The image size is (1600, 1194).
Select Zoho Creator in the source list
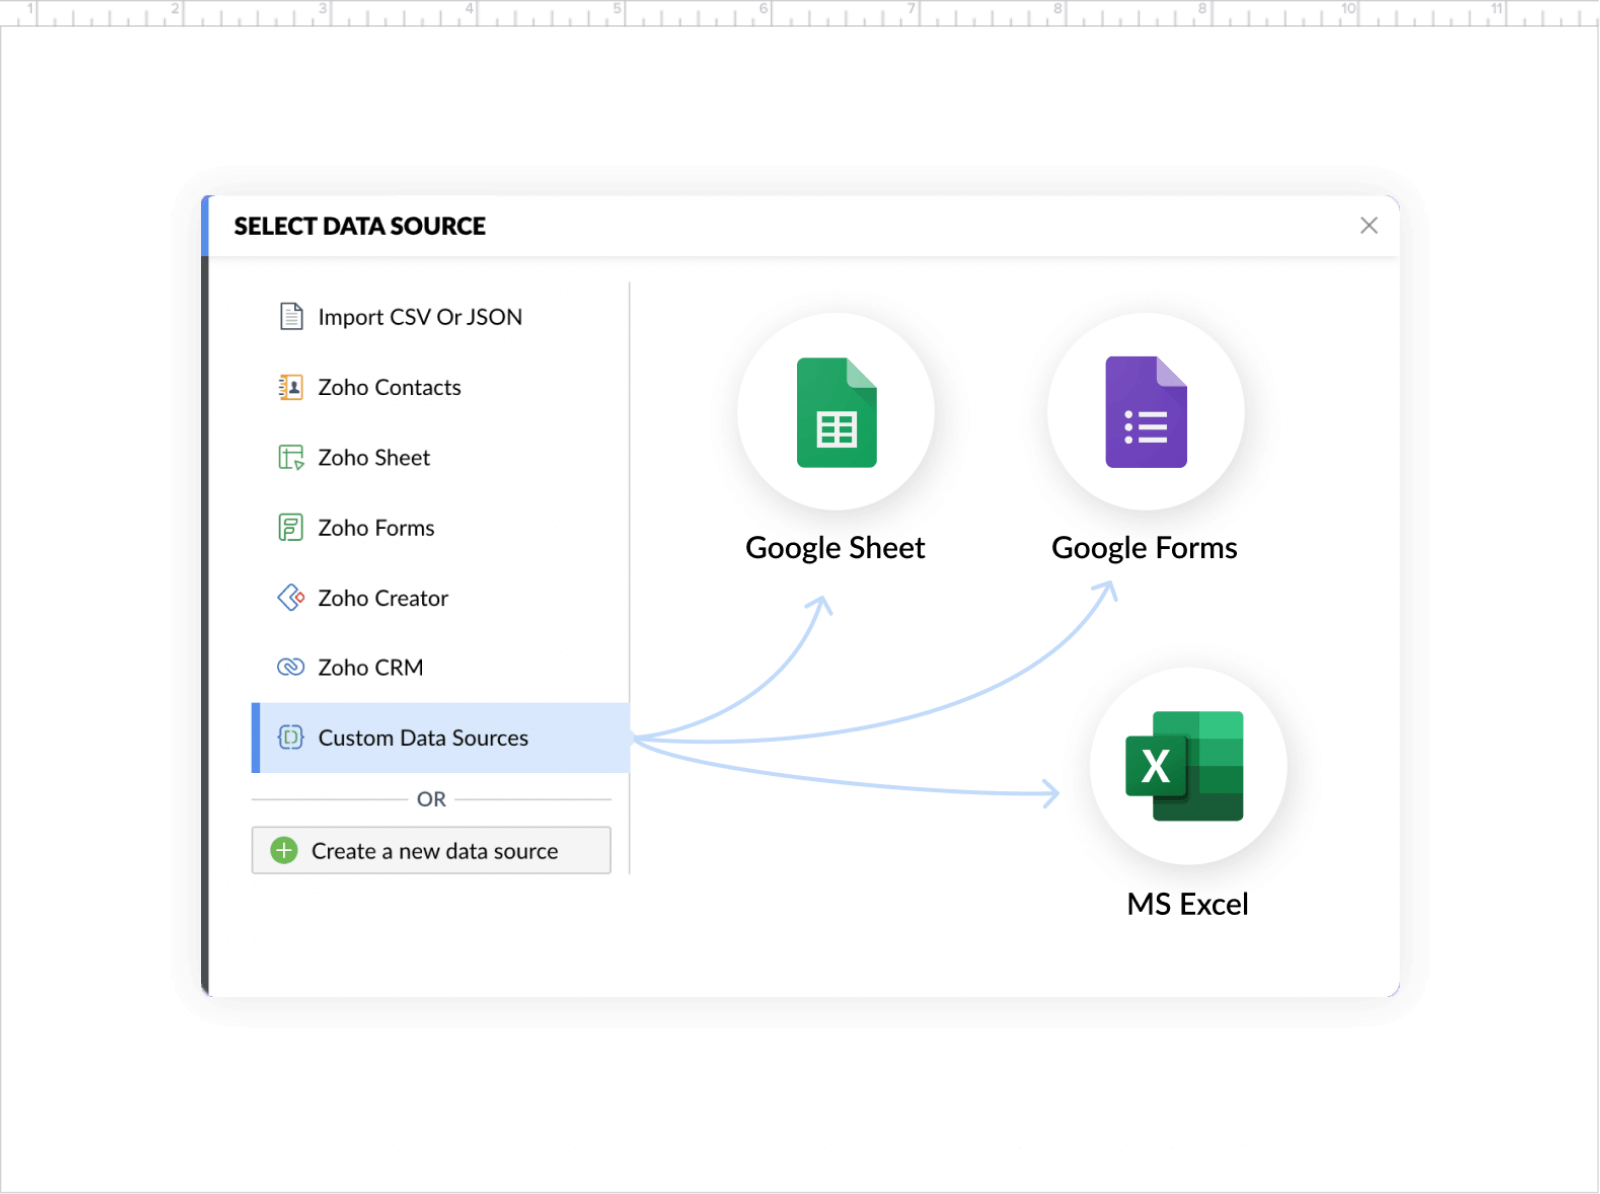pos(383,597)
